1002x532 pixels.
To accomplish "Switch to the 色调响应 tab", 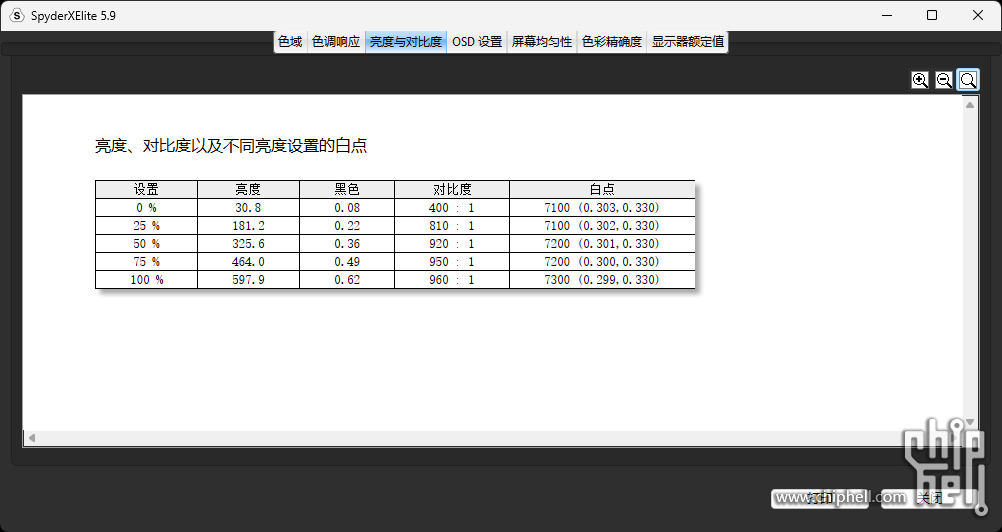I will (336, 42).
